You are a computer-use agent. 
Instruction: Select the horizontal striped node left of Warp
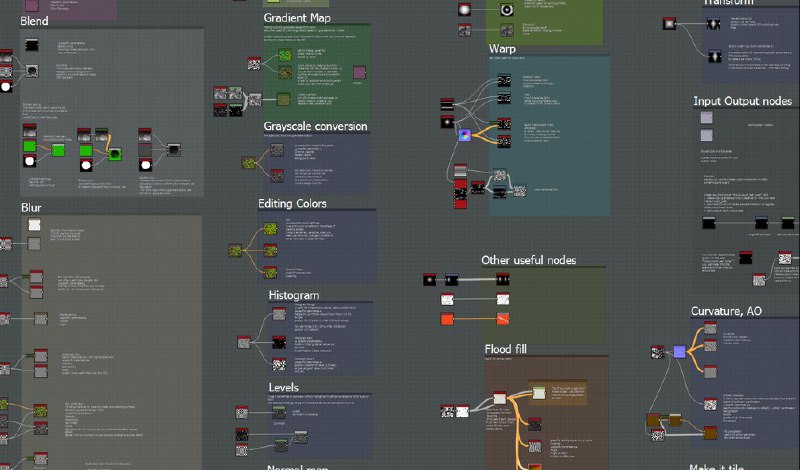pos(447,104)
